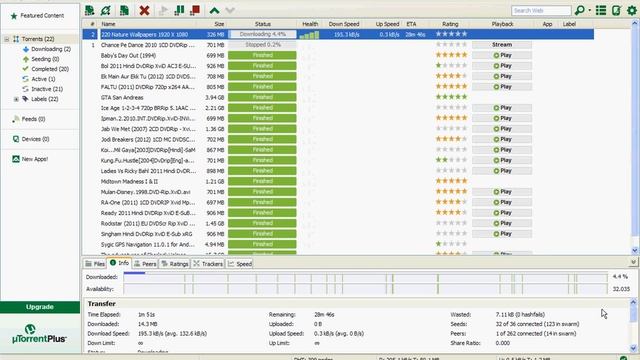The height and width of the screenshot is (360, 640).
Task: Open Feeds (0) in sidebar
Action: click(x=29, y=119)
